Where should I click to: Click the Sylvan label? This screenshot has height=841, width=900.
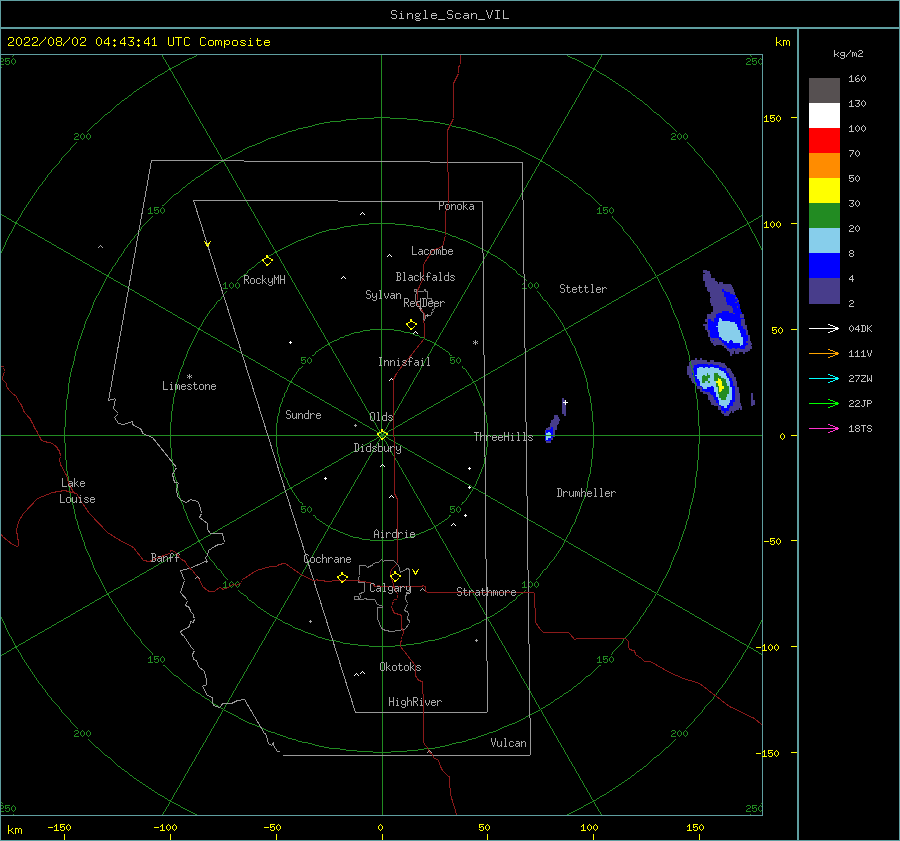tap(383, 295)
